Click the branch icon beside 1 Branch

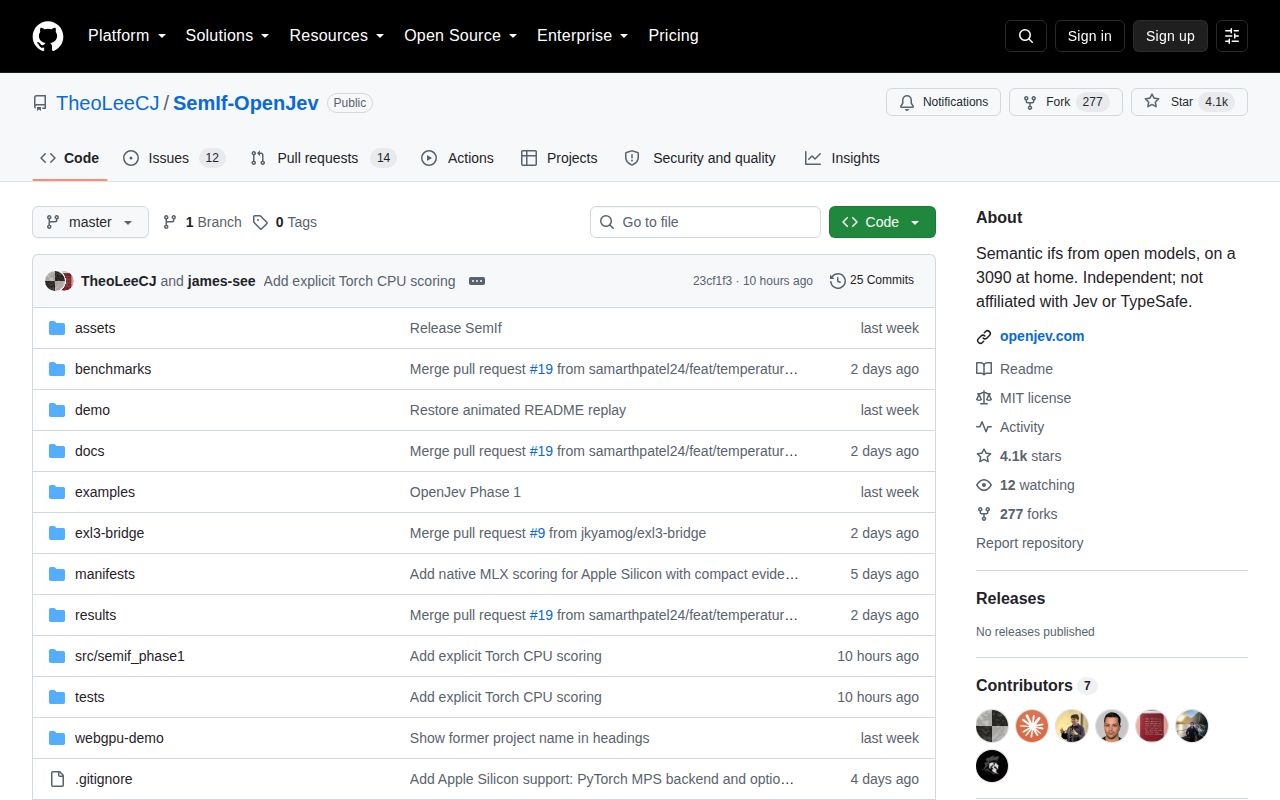point(170,222)
